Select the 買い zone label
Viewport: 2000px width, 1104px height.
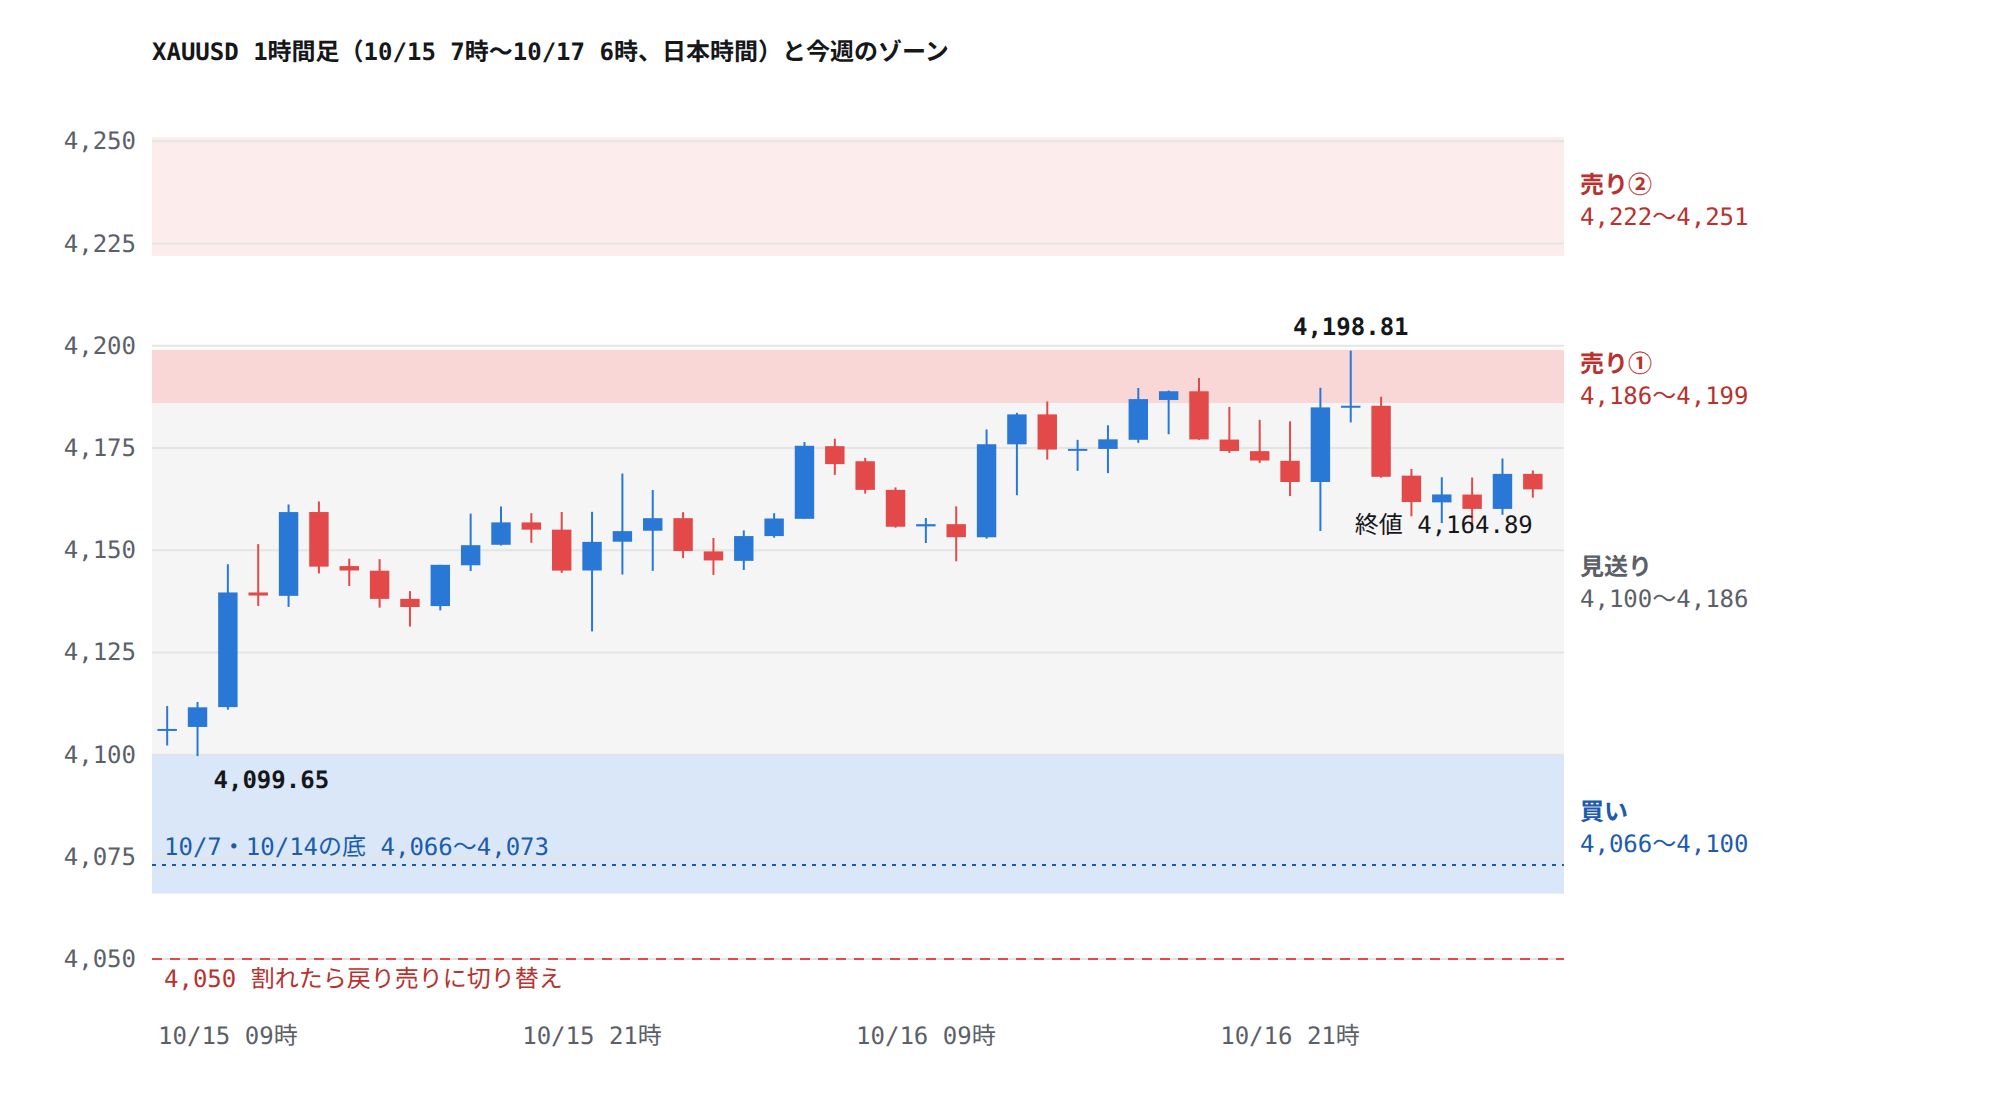(1604, 811)
